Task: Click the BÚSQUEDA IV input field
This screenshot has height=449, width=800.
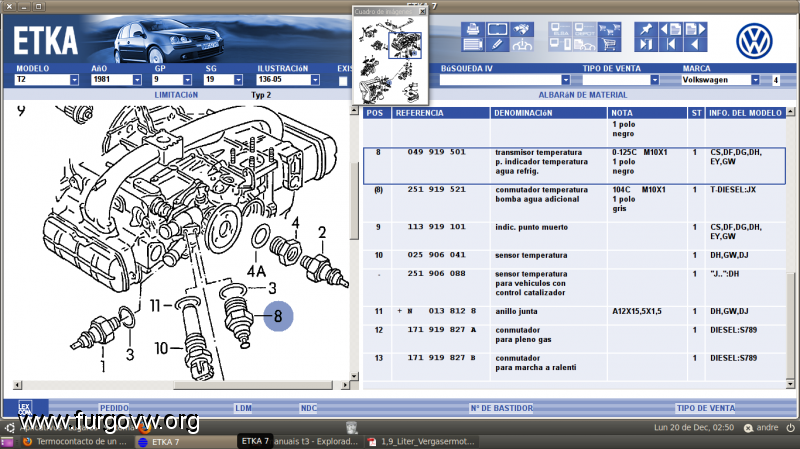Action: 500,80
